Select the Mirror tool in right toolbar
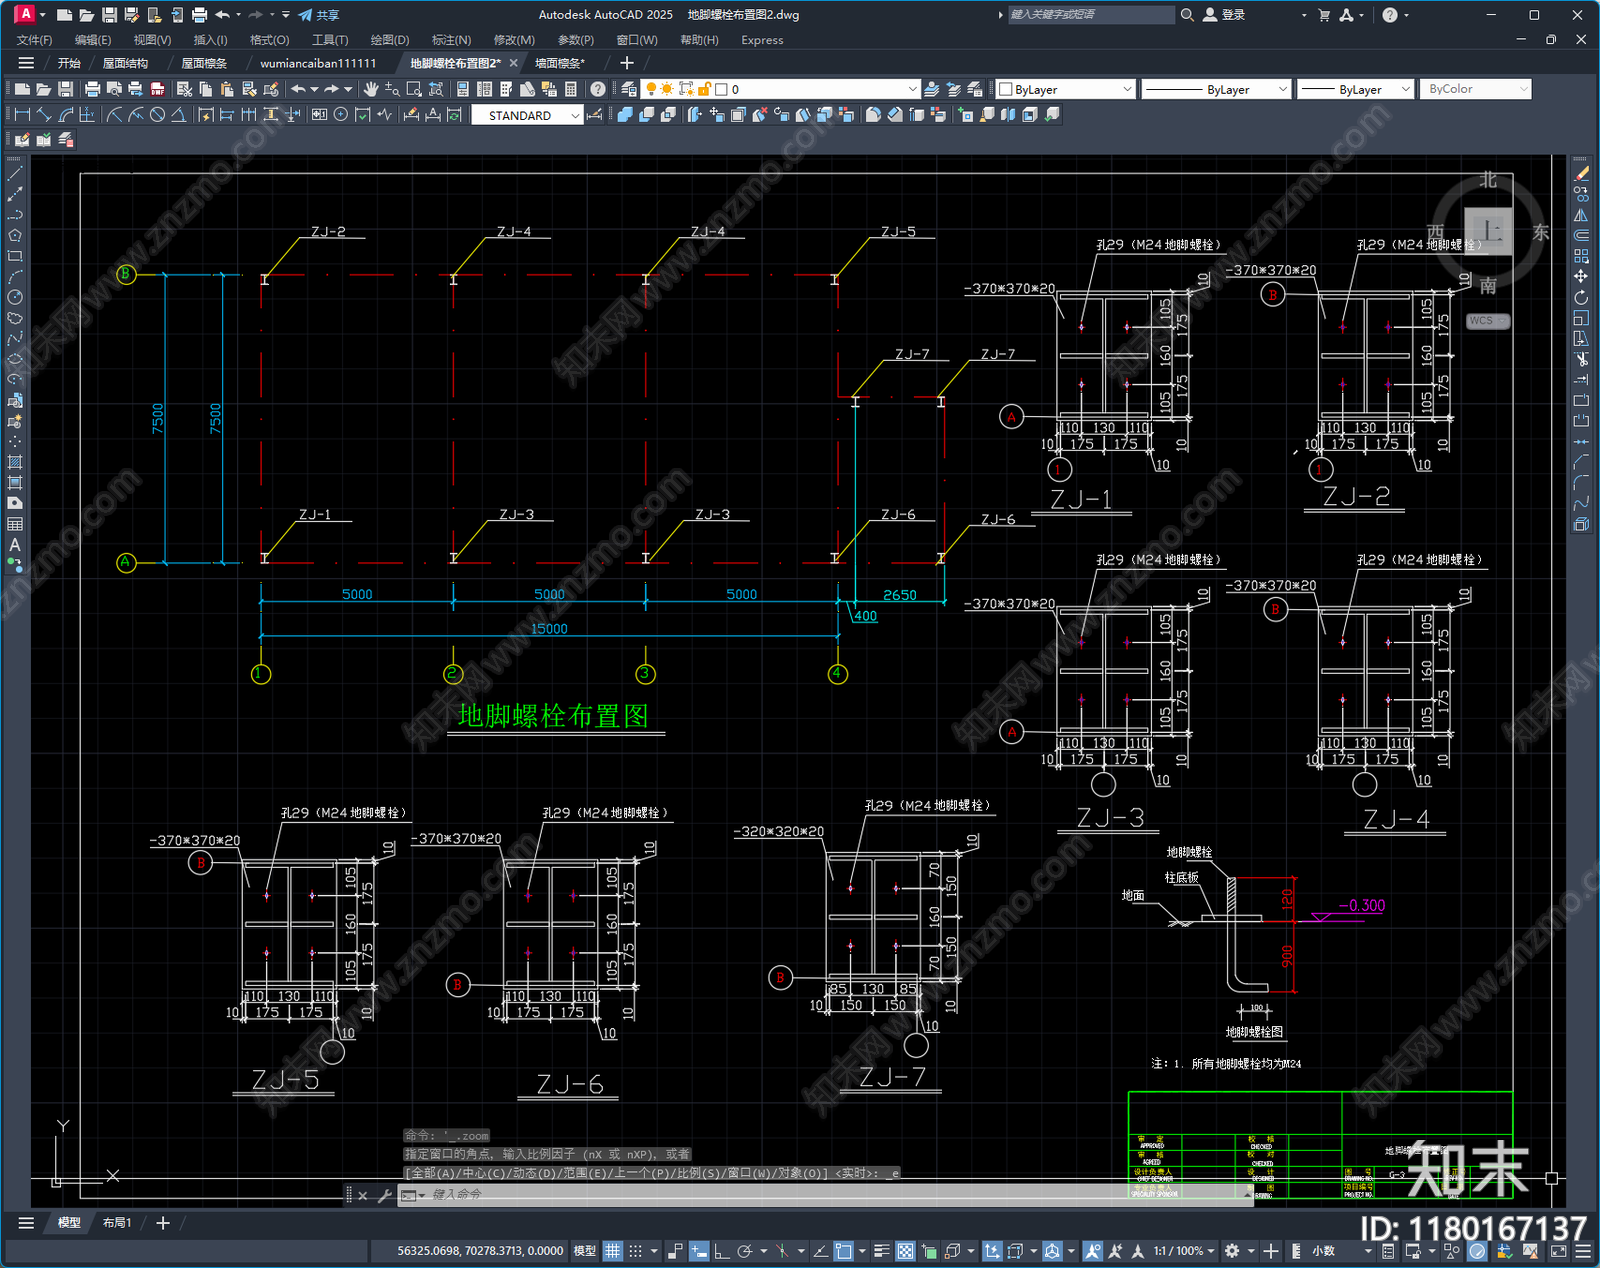This screenshot has height=1268, width=1600. tap(1581, 215)
